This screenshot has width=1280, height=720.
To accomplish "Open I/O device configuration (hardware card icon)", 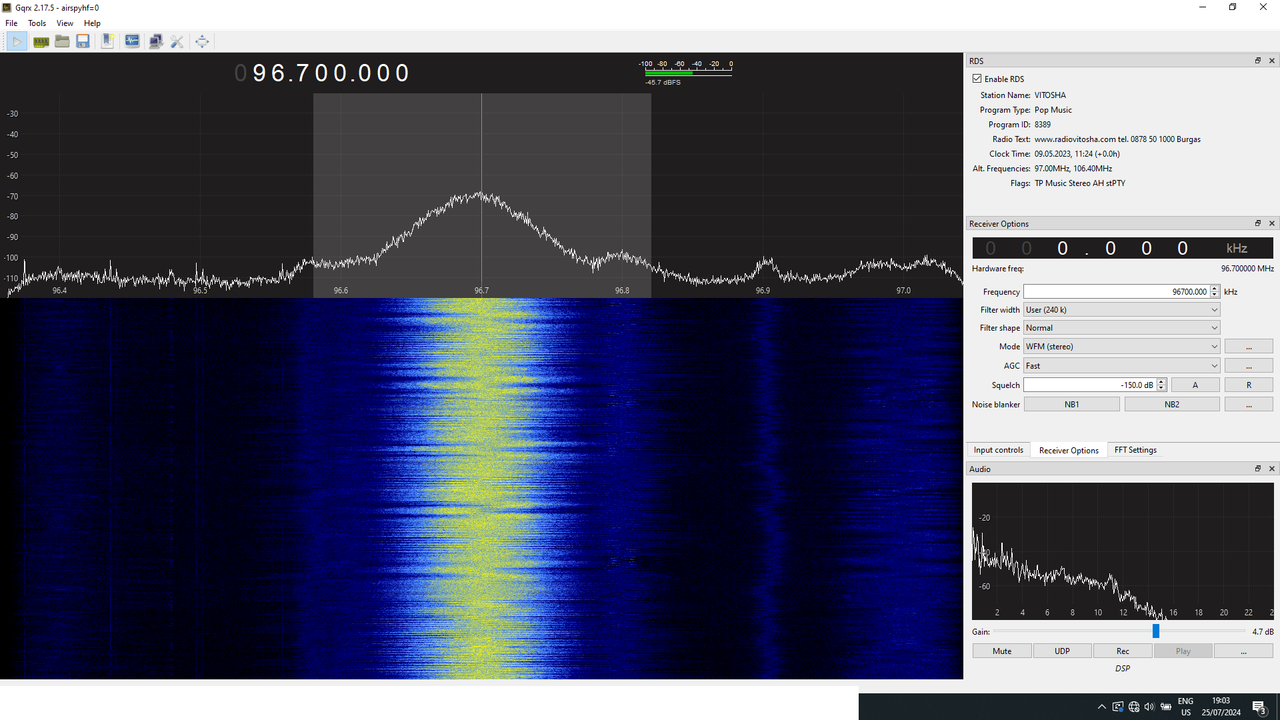I will (41, 41).
